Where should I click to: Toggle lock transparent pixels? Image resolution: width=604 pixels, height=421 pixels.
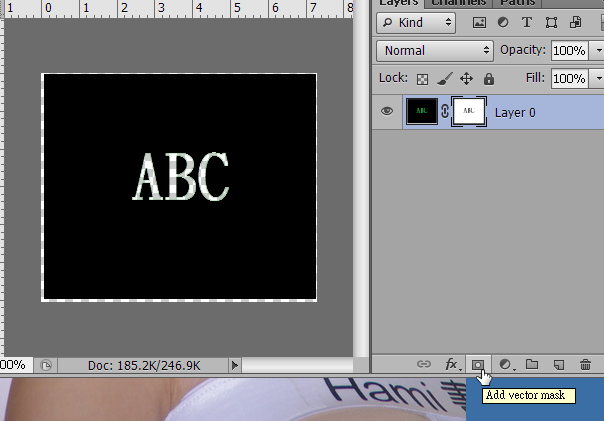point(422,78)
